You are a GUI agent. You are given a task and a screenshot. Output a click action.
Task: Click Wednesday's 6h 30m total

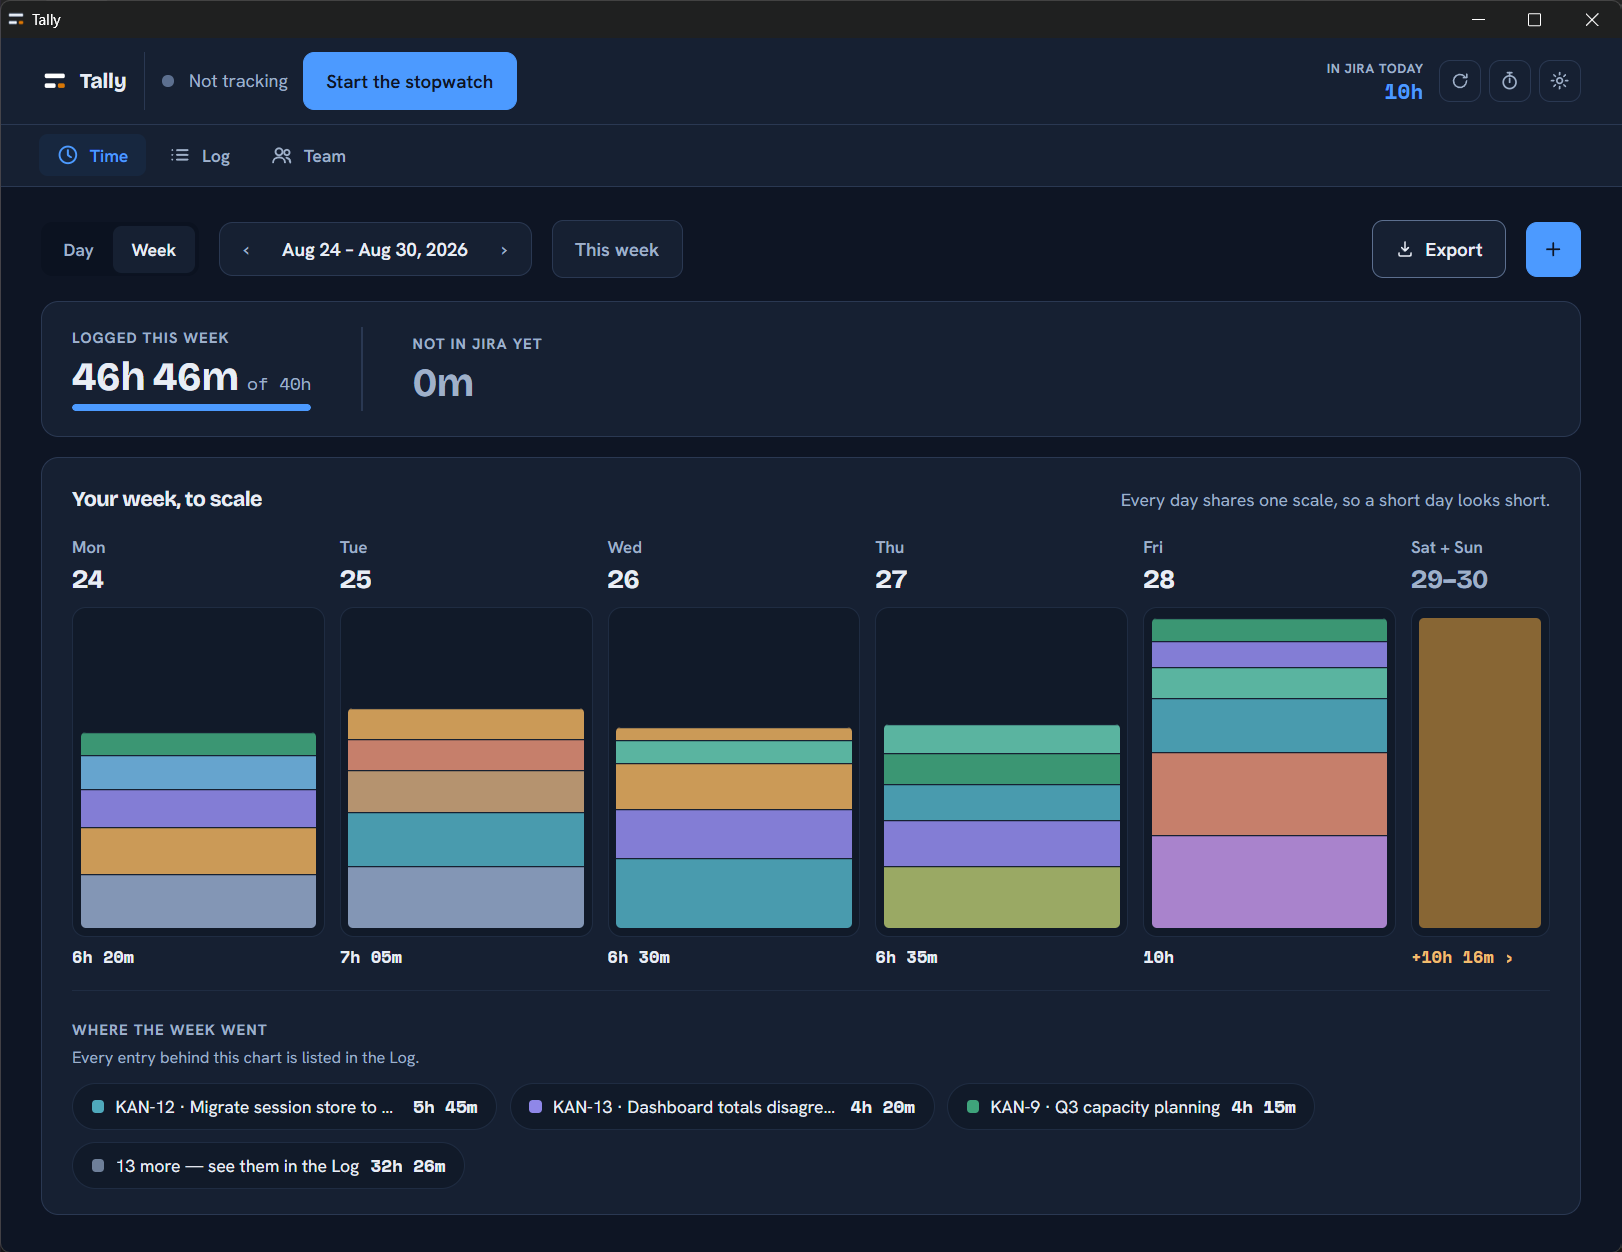click(x=639, y=957)
